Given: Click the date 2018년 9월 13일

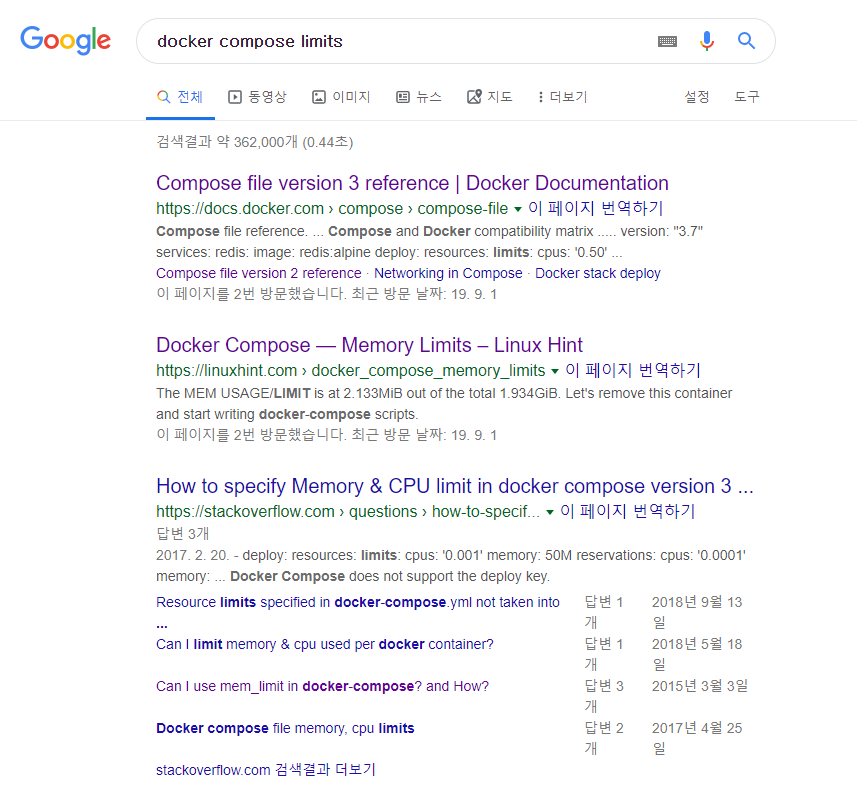Looking at the screenshot, I should [697, 612].
